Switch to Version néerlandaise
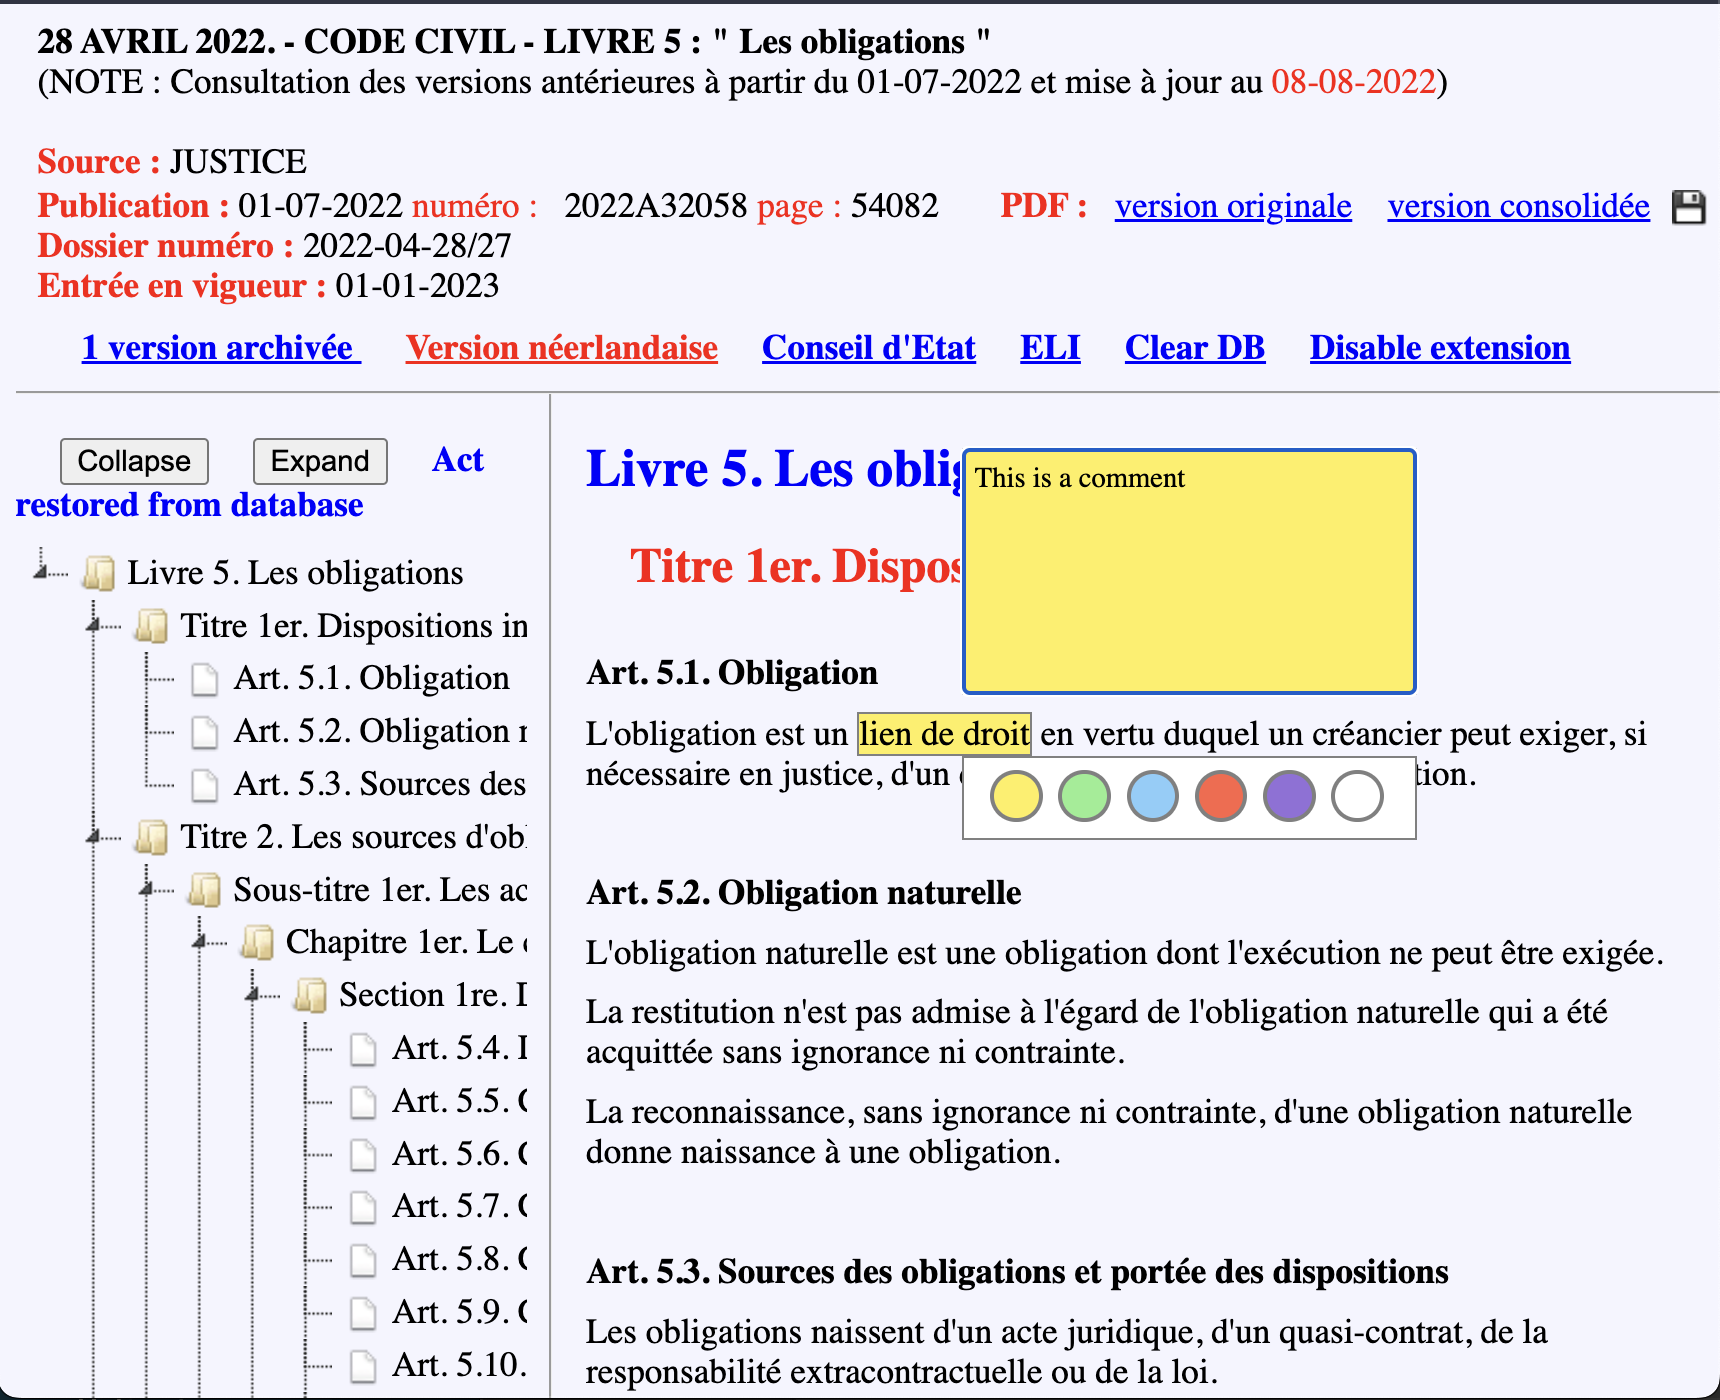This screenshot has width=1720, height=1400. coord(562,348)
